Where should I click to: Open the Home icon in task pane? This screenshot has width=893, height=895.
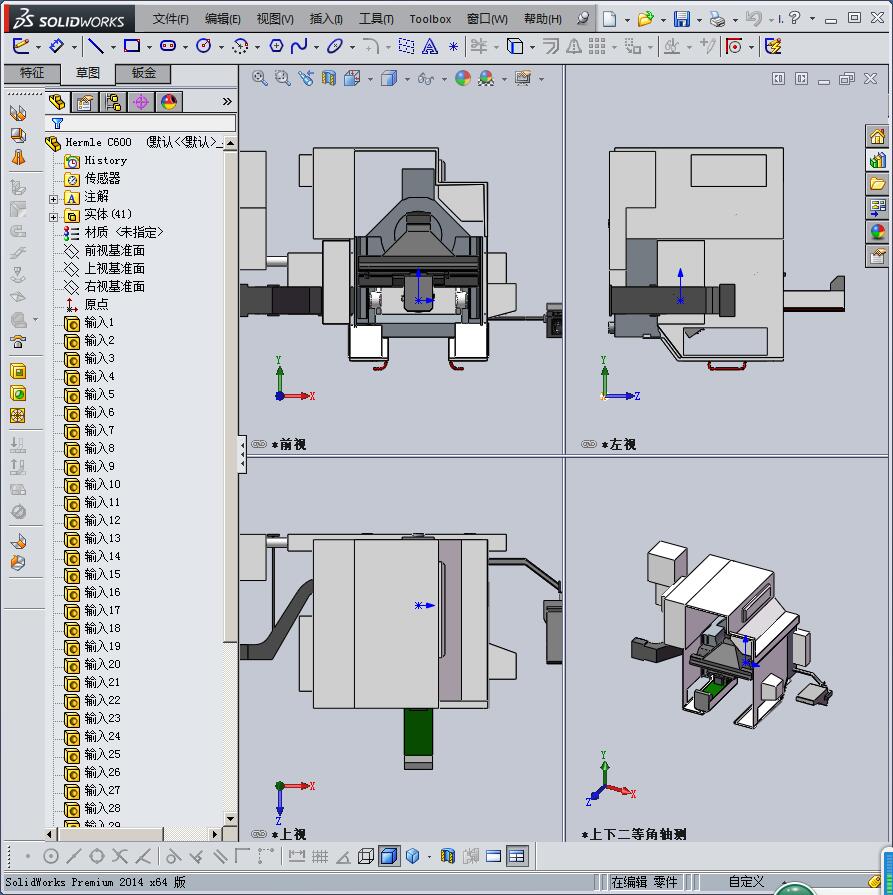(x=877, y=136)
